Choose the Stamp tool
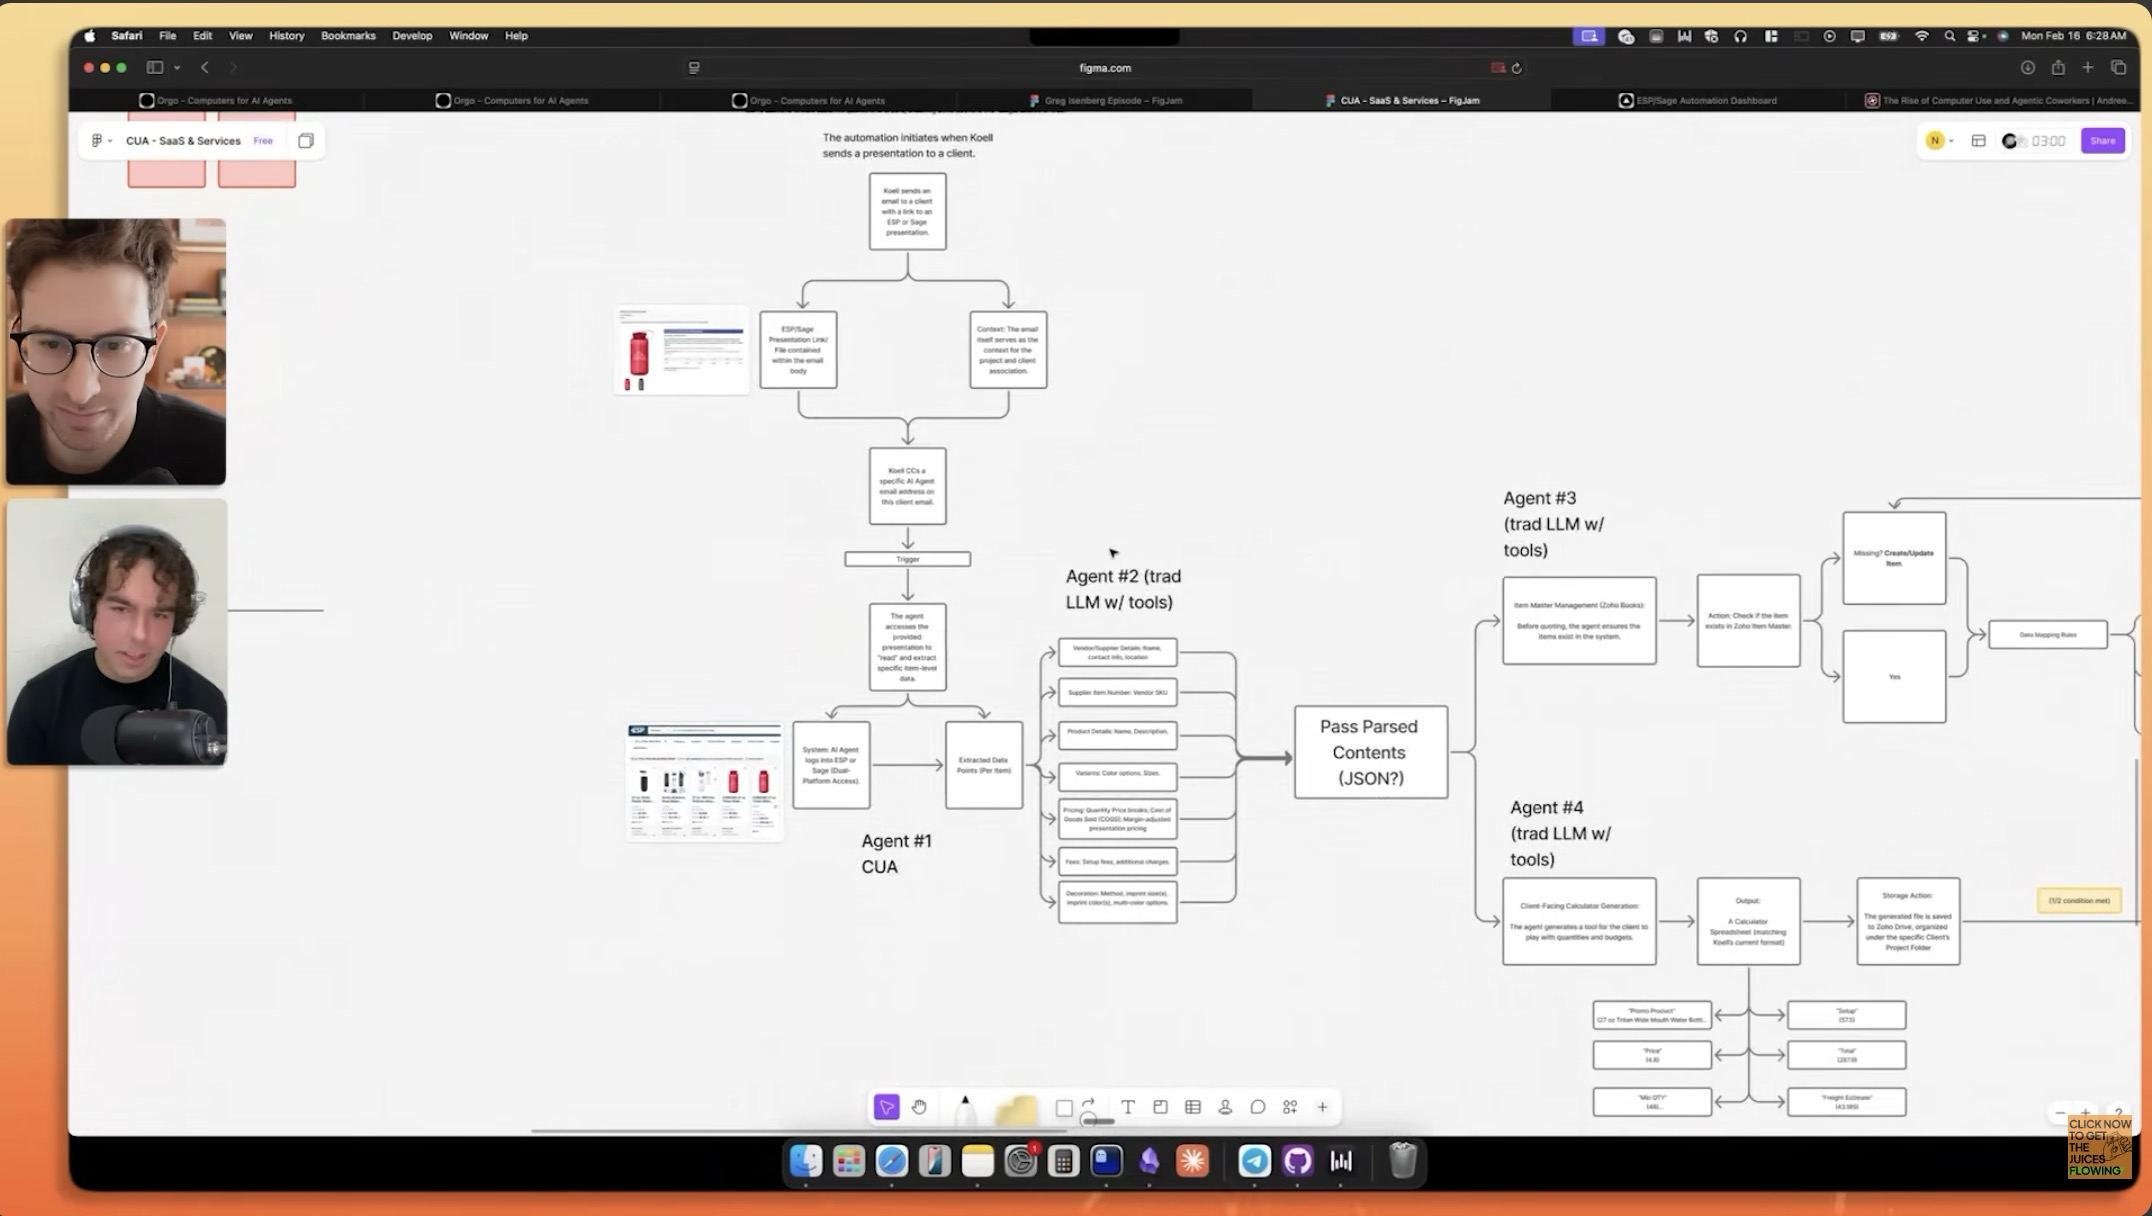The height and width of the screenshot is (1216, 2152). coord(1225,1107)
